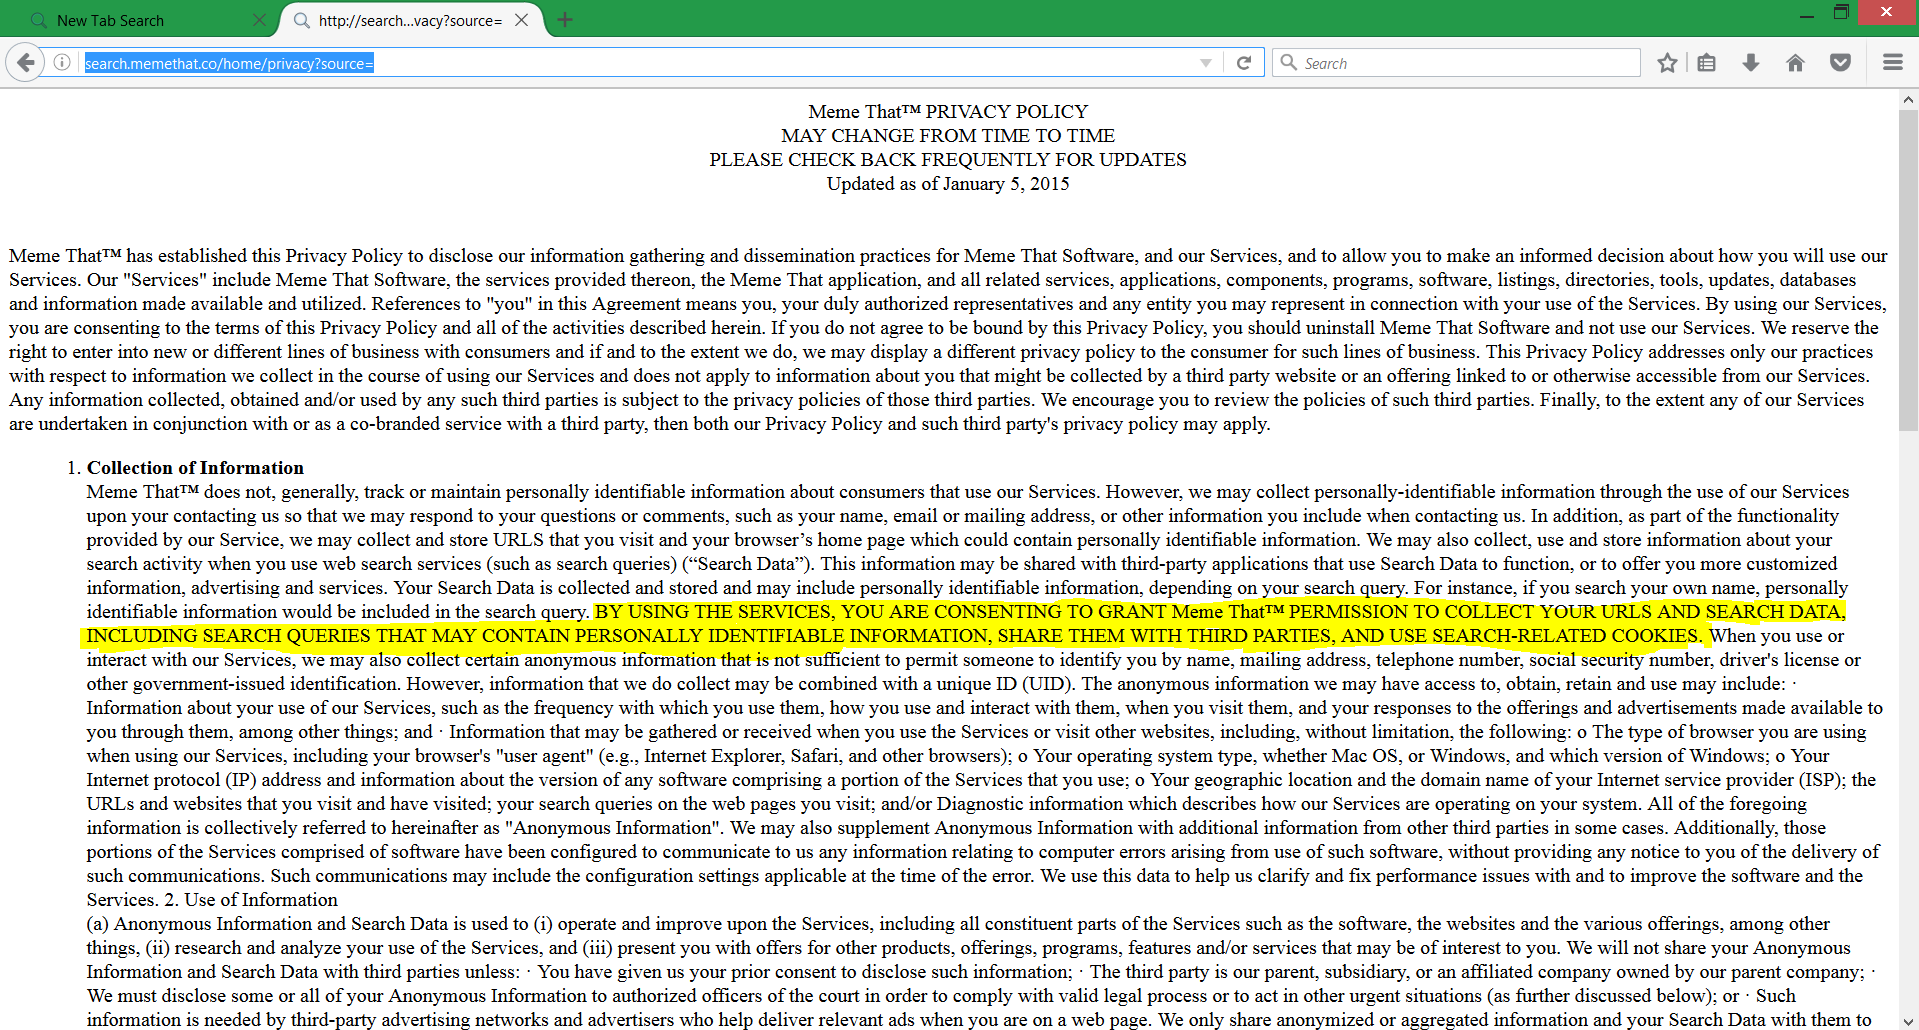
Task: Close the privacy policy tab
Action: [522, 20]
